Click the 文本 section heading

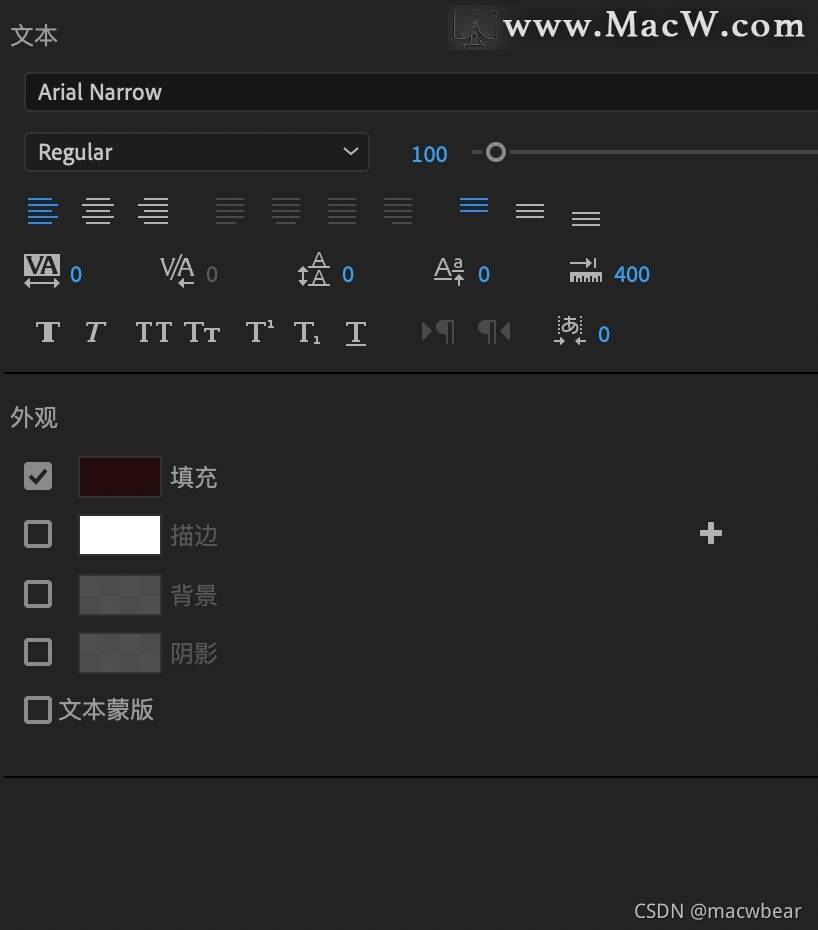(34, 36)
